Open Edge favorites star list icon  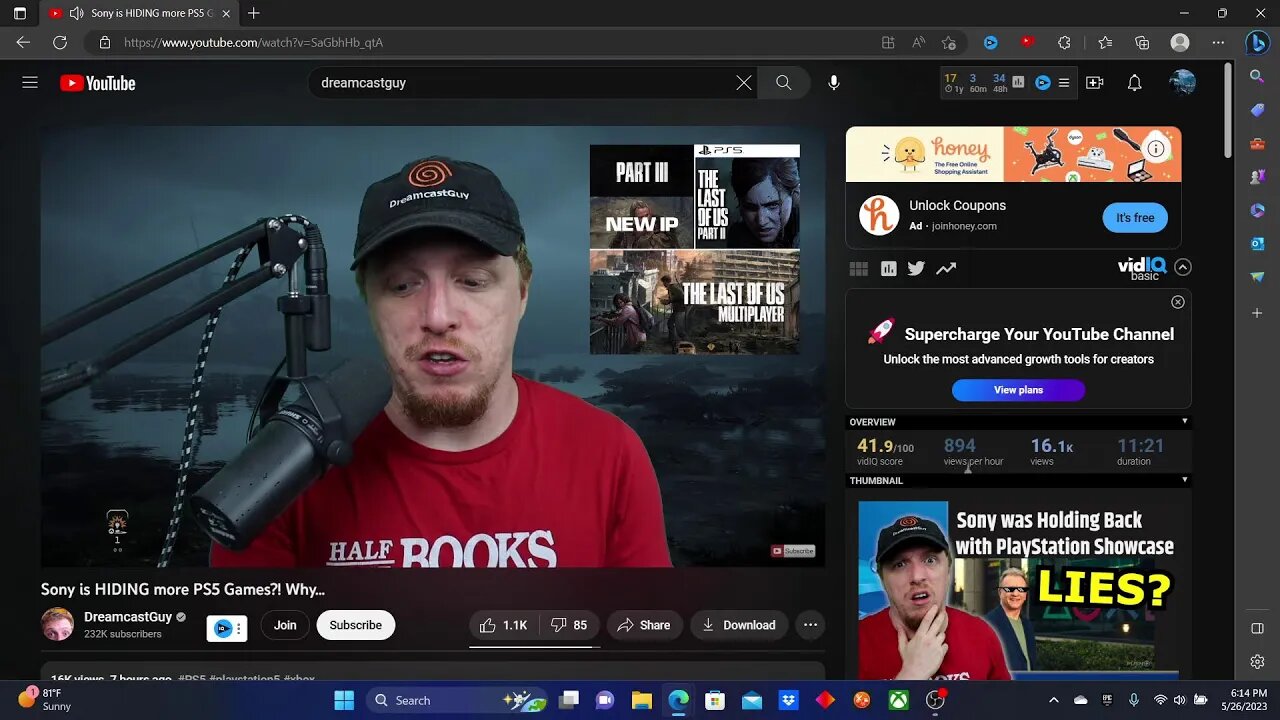pyautogui.click(x=1105, y=43)
